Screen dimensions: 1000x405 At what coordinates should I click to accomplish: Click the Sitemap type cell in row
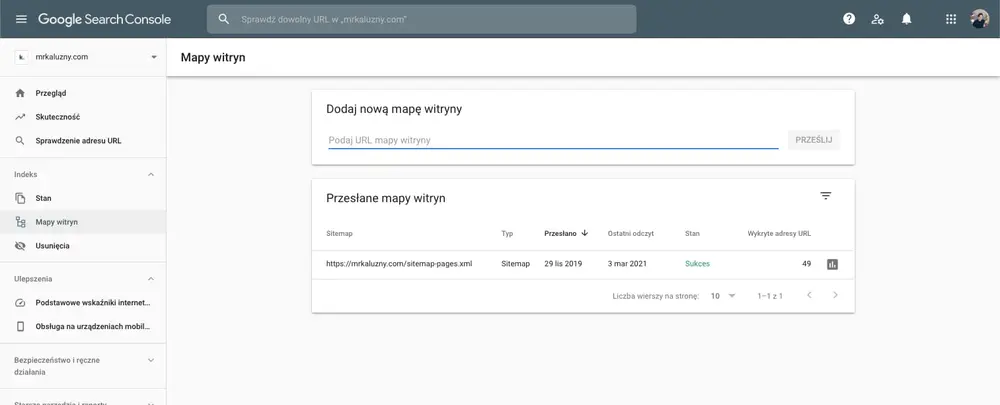(x=515, y=263)
